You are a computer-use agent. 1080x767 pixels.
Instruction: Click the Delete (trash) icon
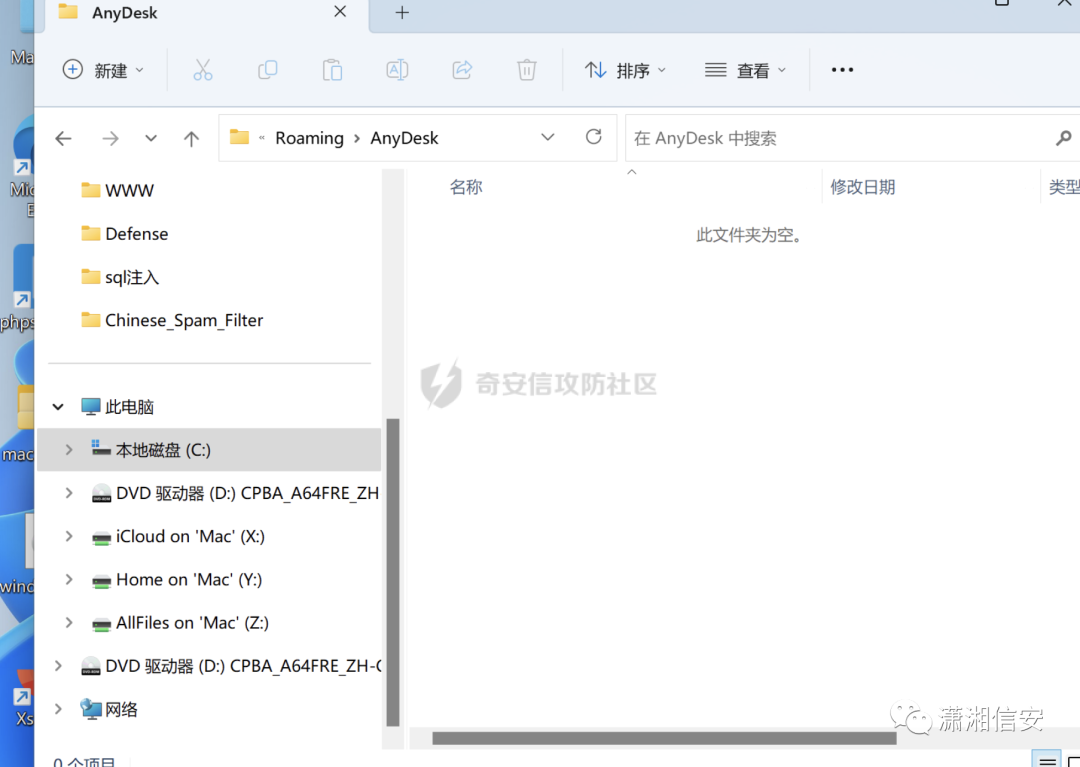coord(526,70)
